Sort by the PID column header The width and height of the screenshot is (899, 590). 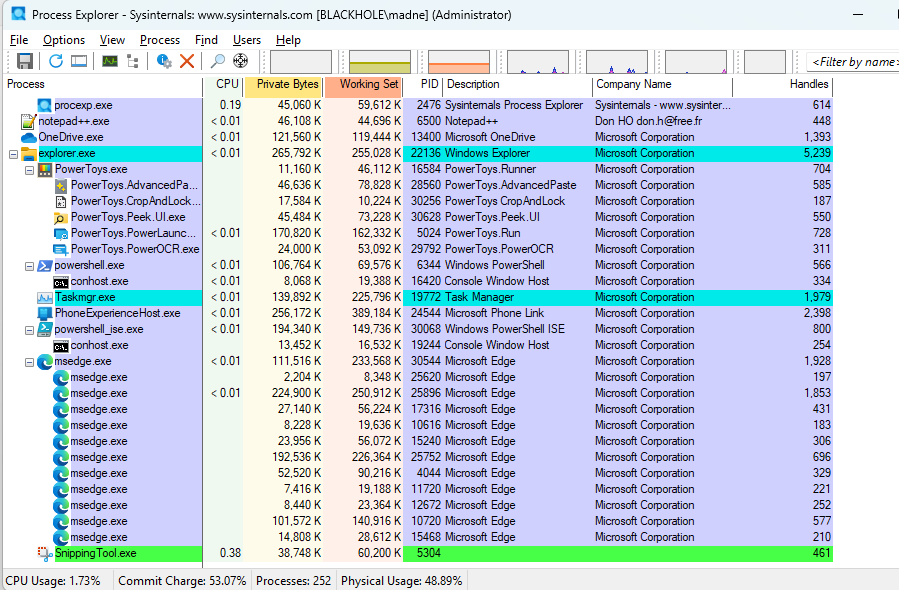pos(423,85)
